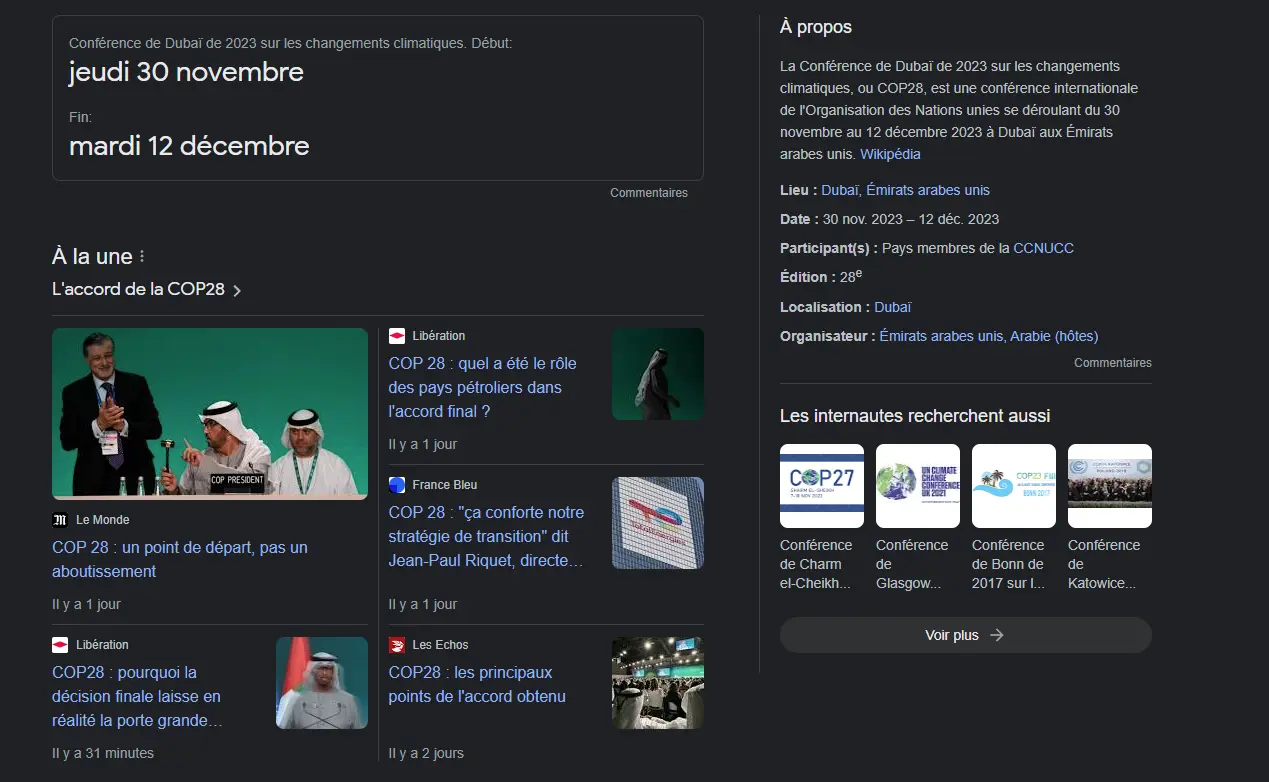Open 'les principaux points de l'accord obtenu'

pos(477,685)
